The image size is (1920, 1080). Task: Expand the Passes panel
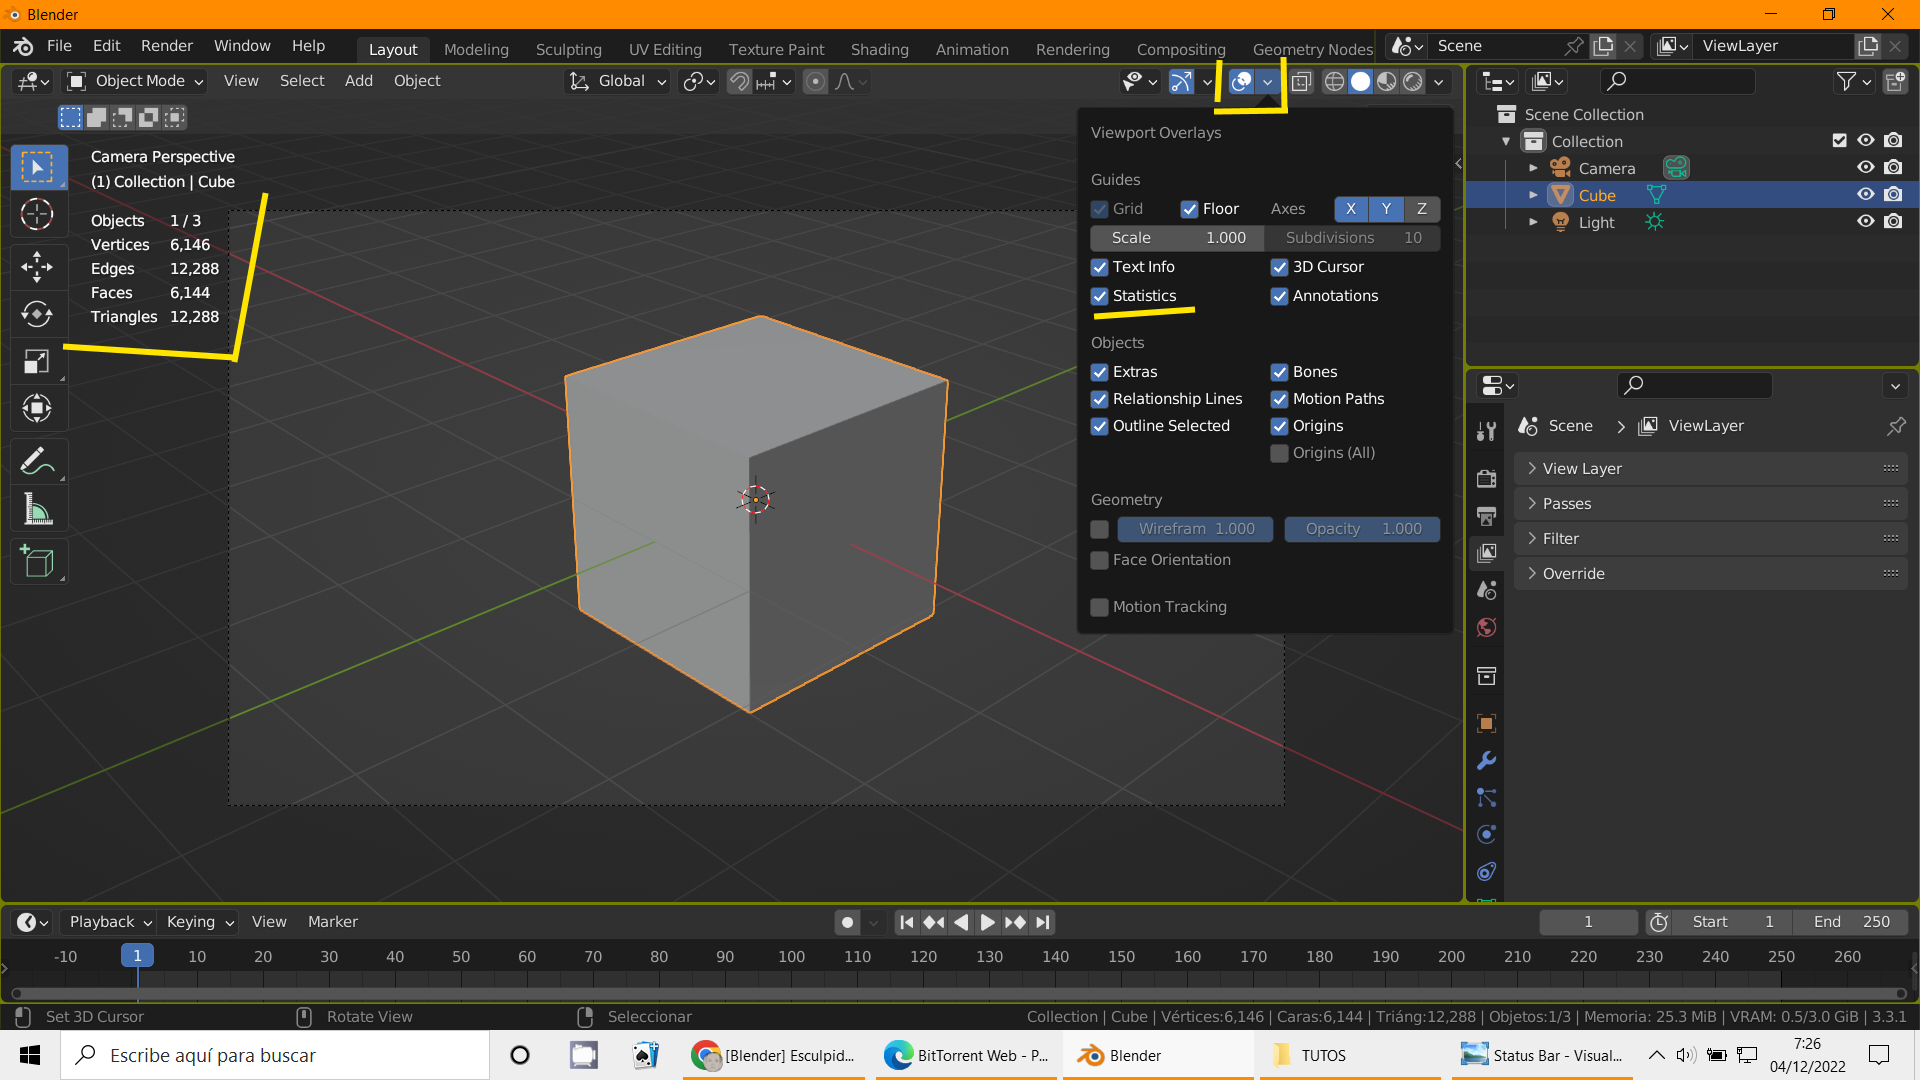click(x=1566, y=504)
